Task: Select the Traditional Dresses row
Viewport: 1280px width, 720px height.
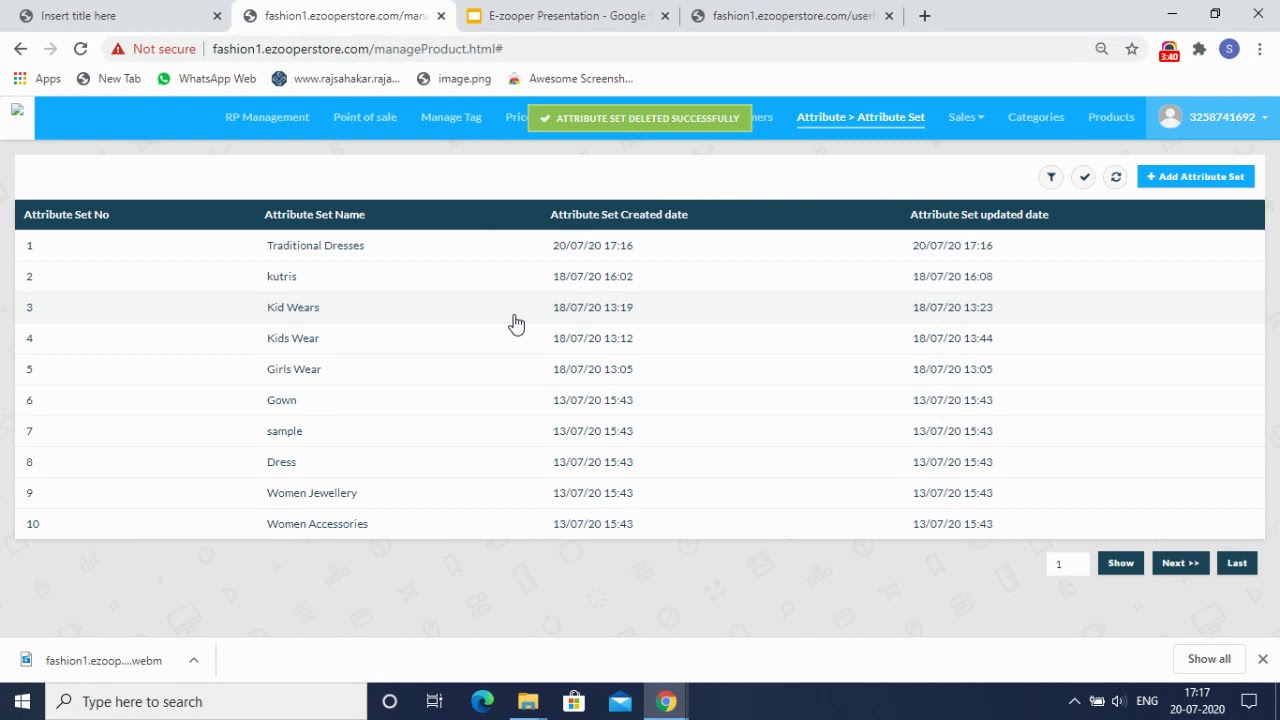Action: [x=640, y=245]
